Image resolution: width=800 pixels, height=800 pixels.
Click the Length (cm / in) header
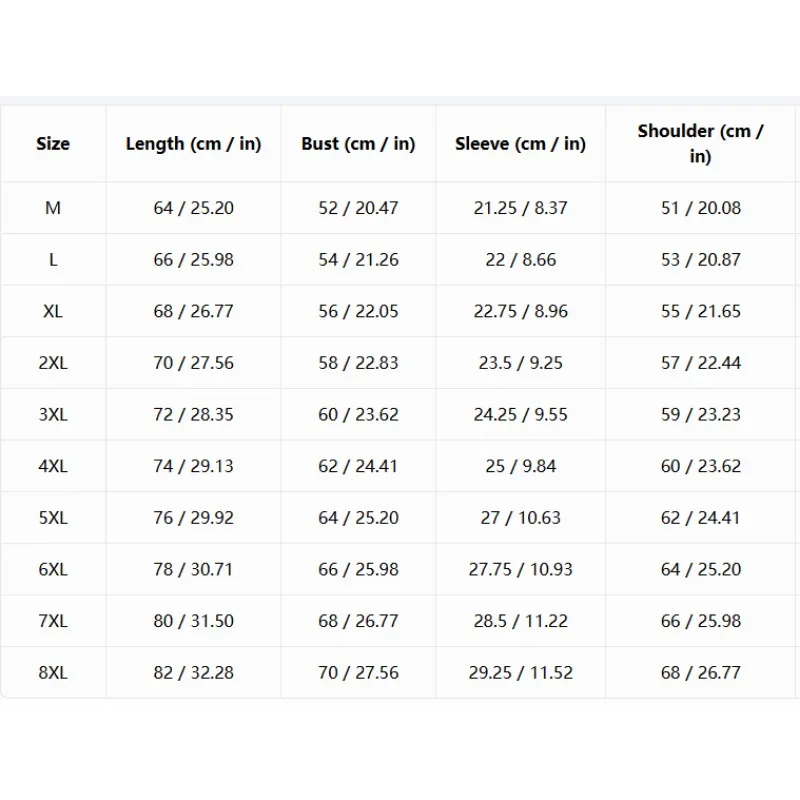pos(193,144)
